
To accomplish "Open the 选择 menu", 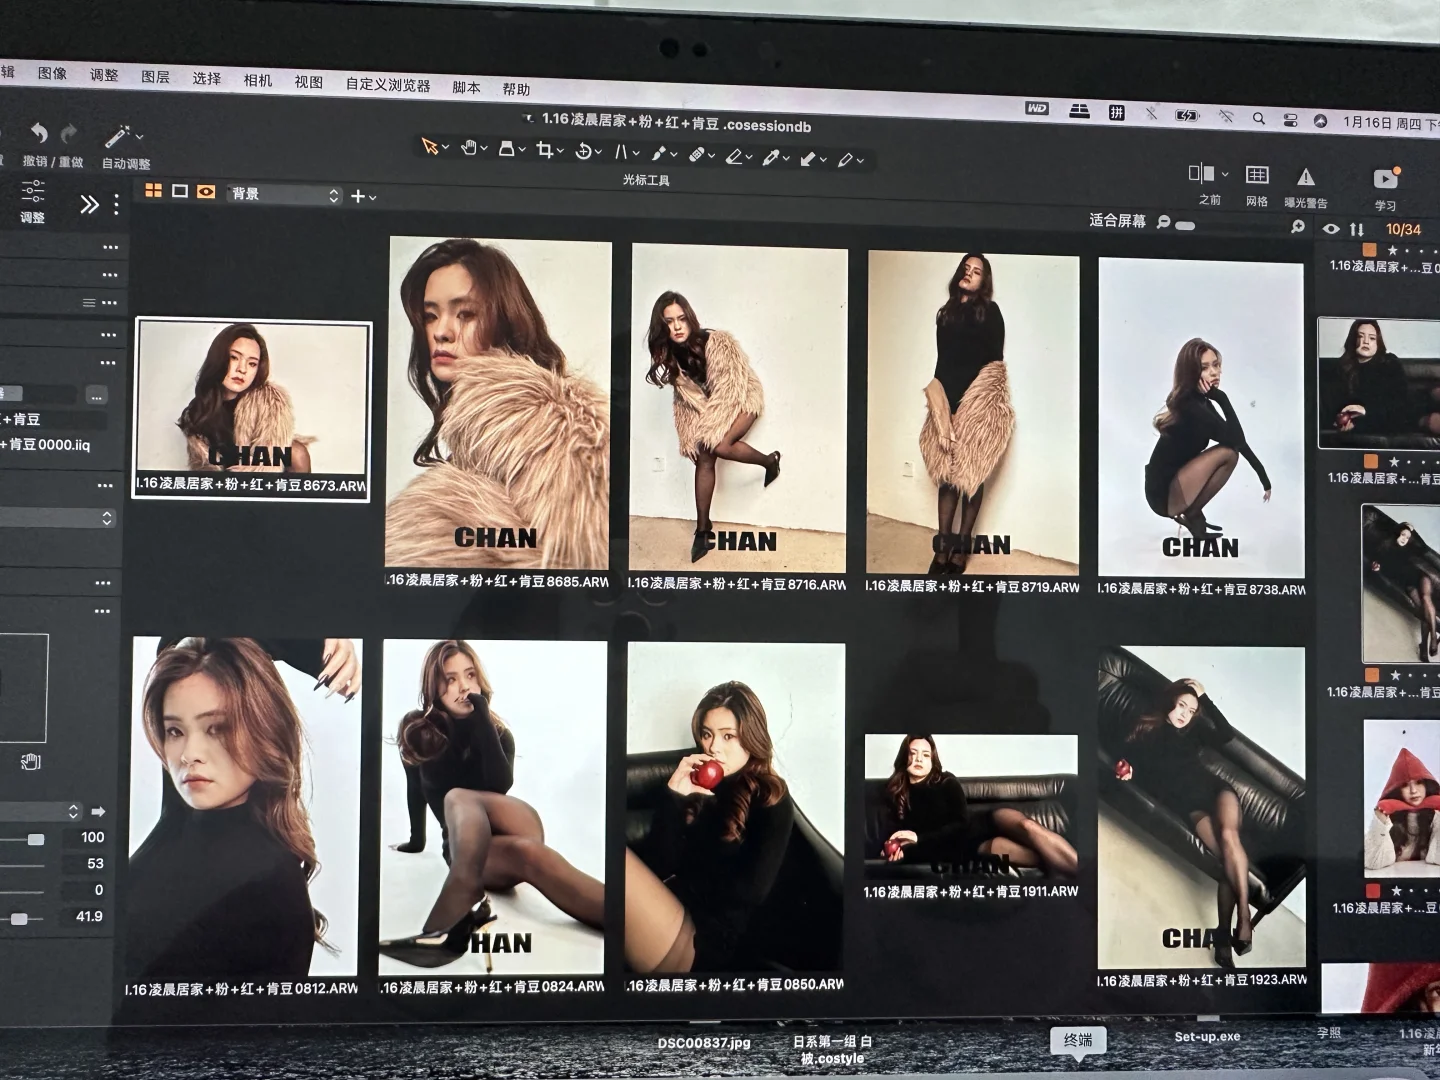I will point(206,78).
